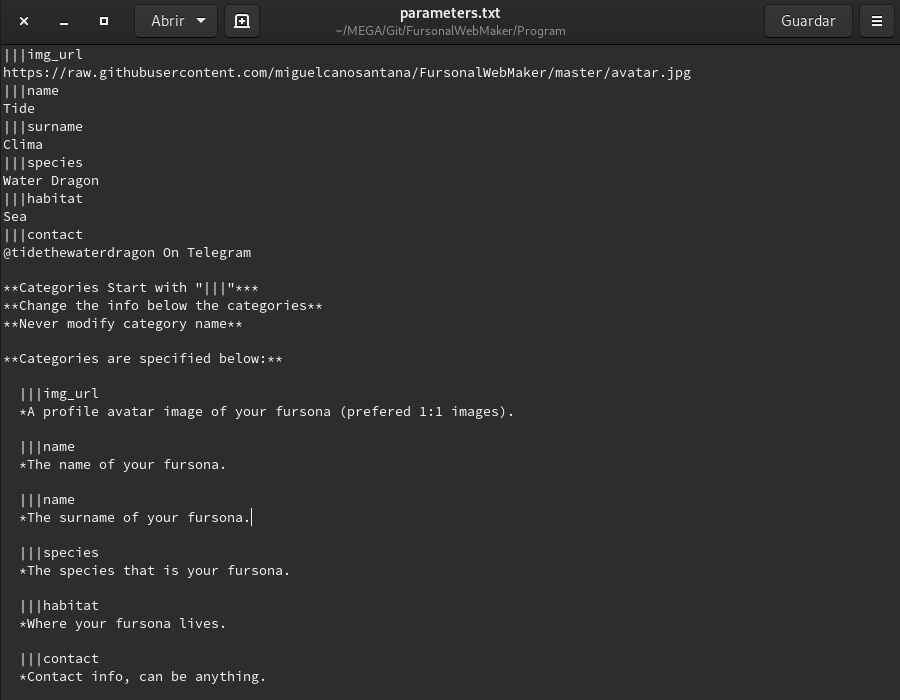The height and width of the screenshot is (700, 900).
Task: Click the '**Never modify category name**' line
Action: coord(123,324)
